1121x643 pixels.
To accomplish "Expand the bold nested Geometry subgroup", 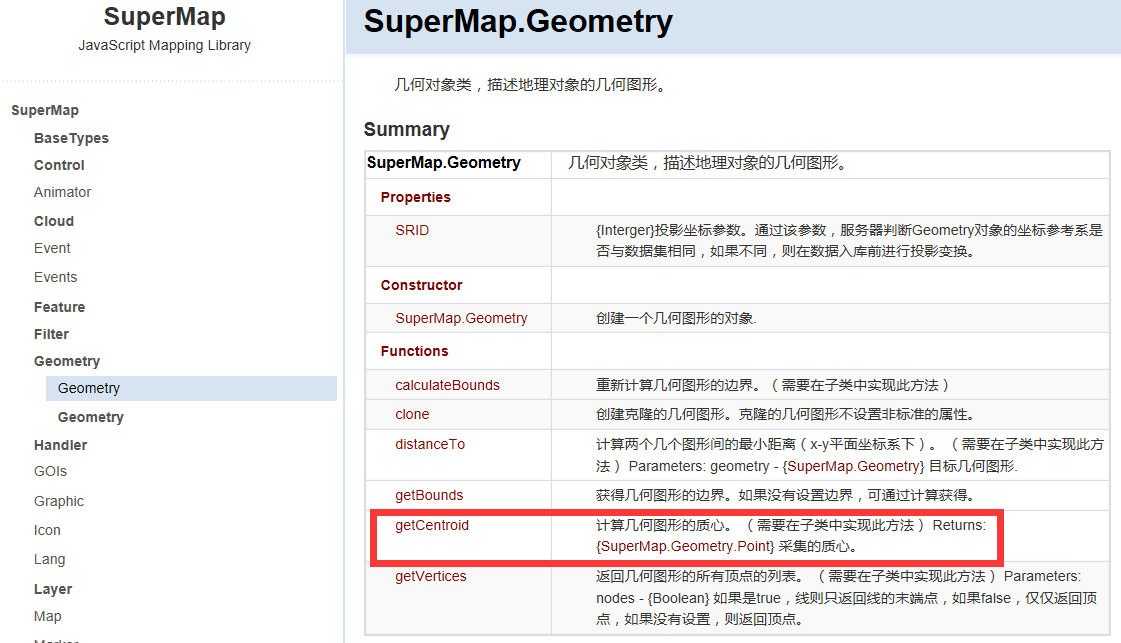I will pos(90,417).
